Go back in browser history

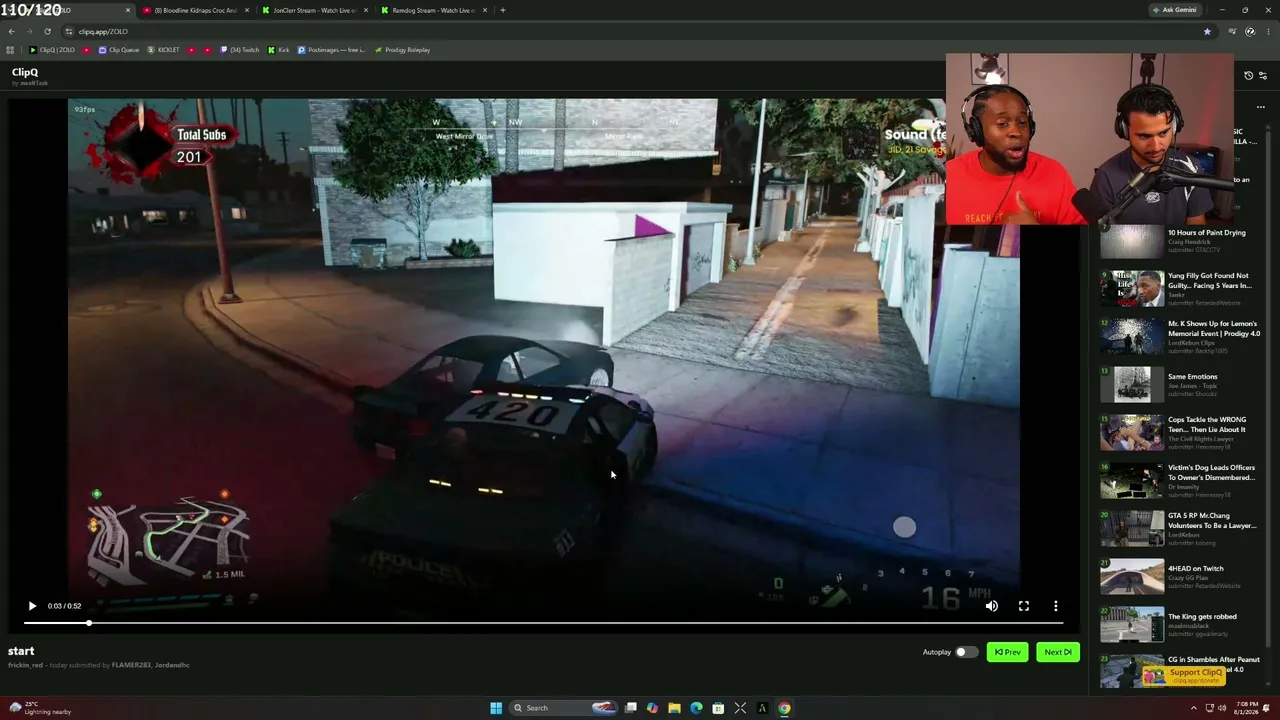click(x=11, y=31)
